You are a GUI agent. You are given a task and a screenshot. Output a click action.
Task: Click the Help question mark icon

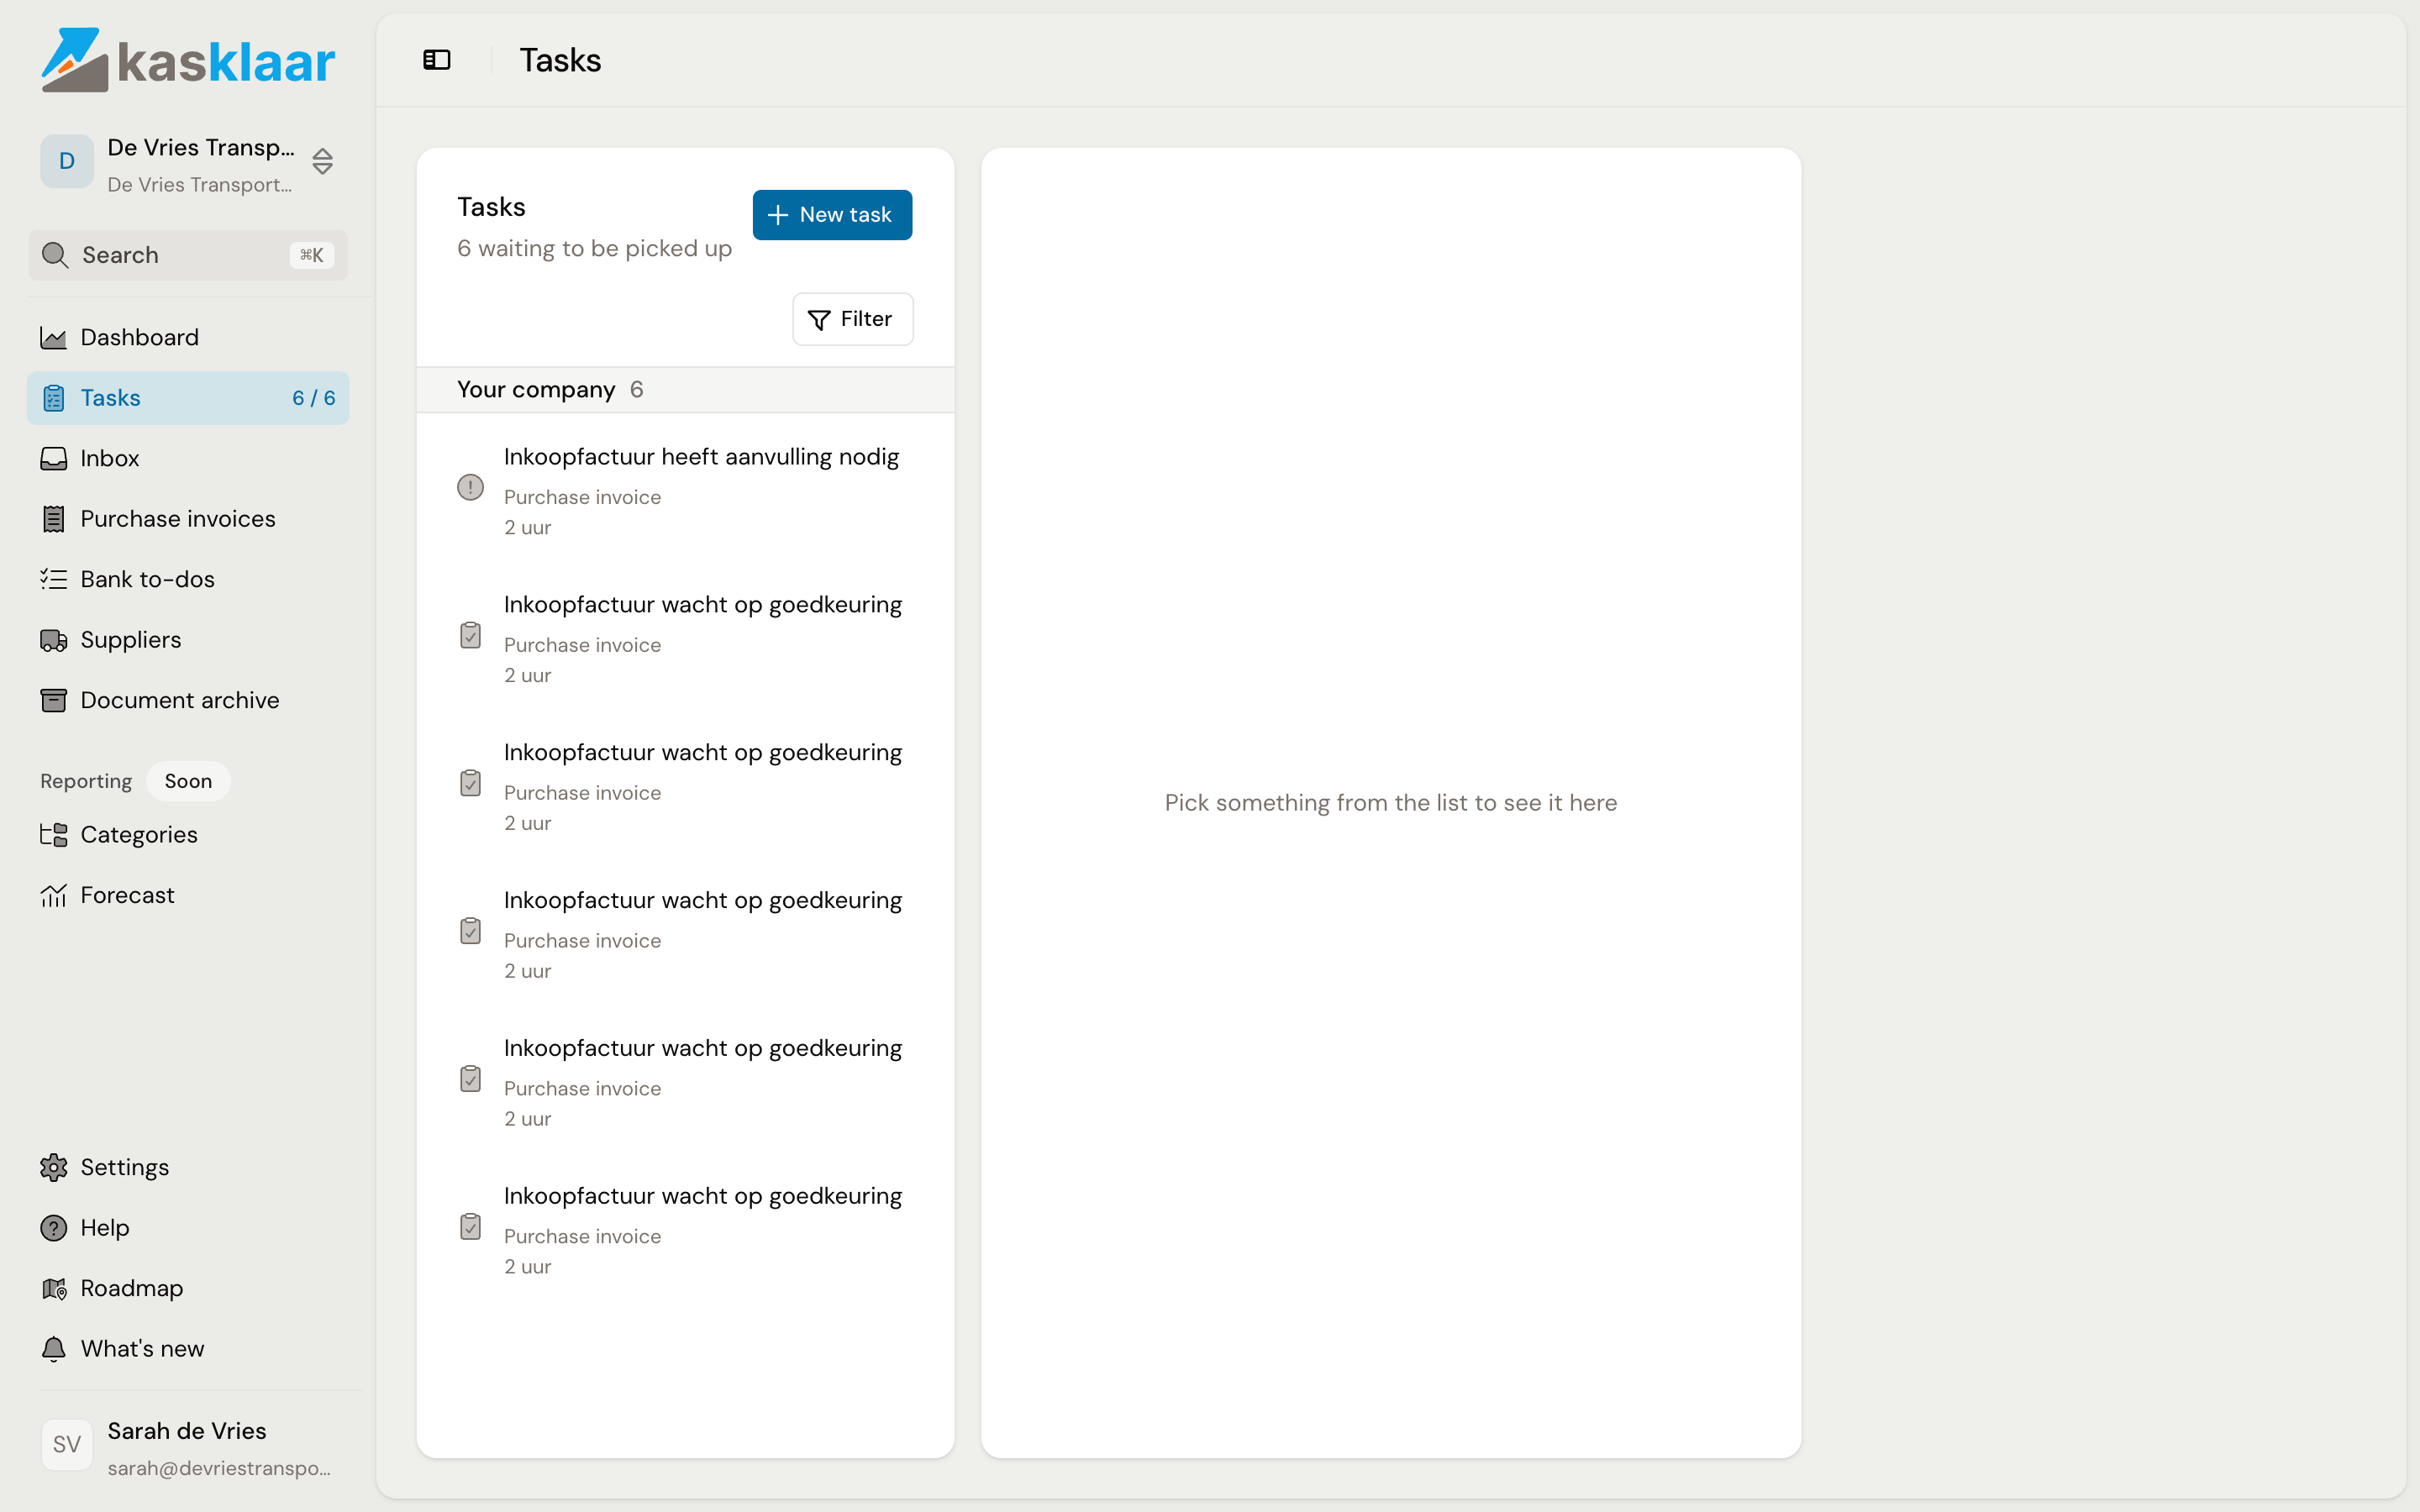click(54, 1228)
